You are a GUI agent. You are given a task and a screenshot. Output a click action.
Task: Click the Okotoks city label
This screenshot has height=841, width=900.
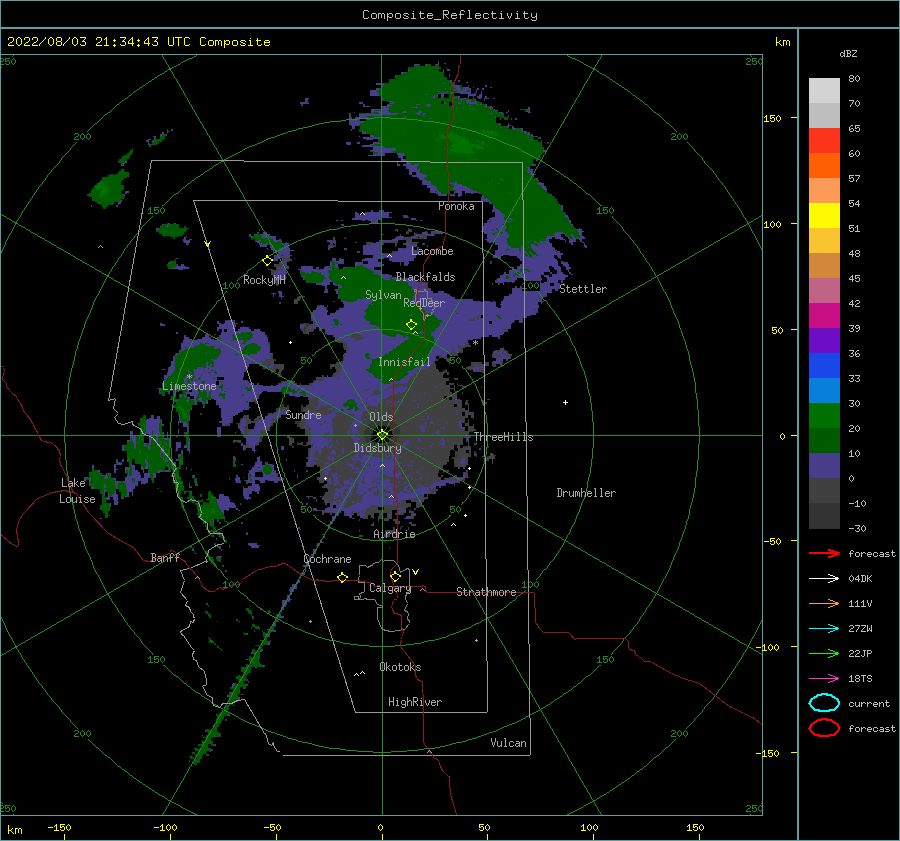(401, 667)
